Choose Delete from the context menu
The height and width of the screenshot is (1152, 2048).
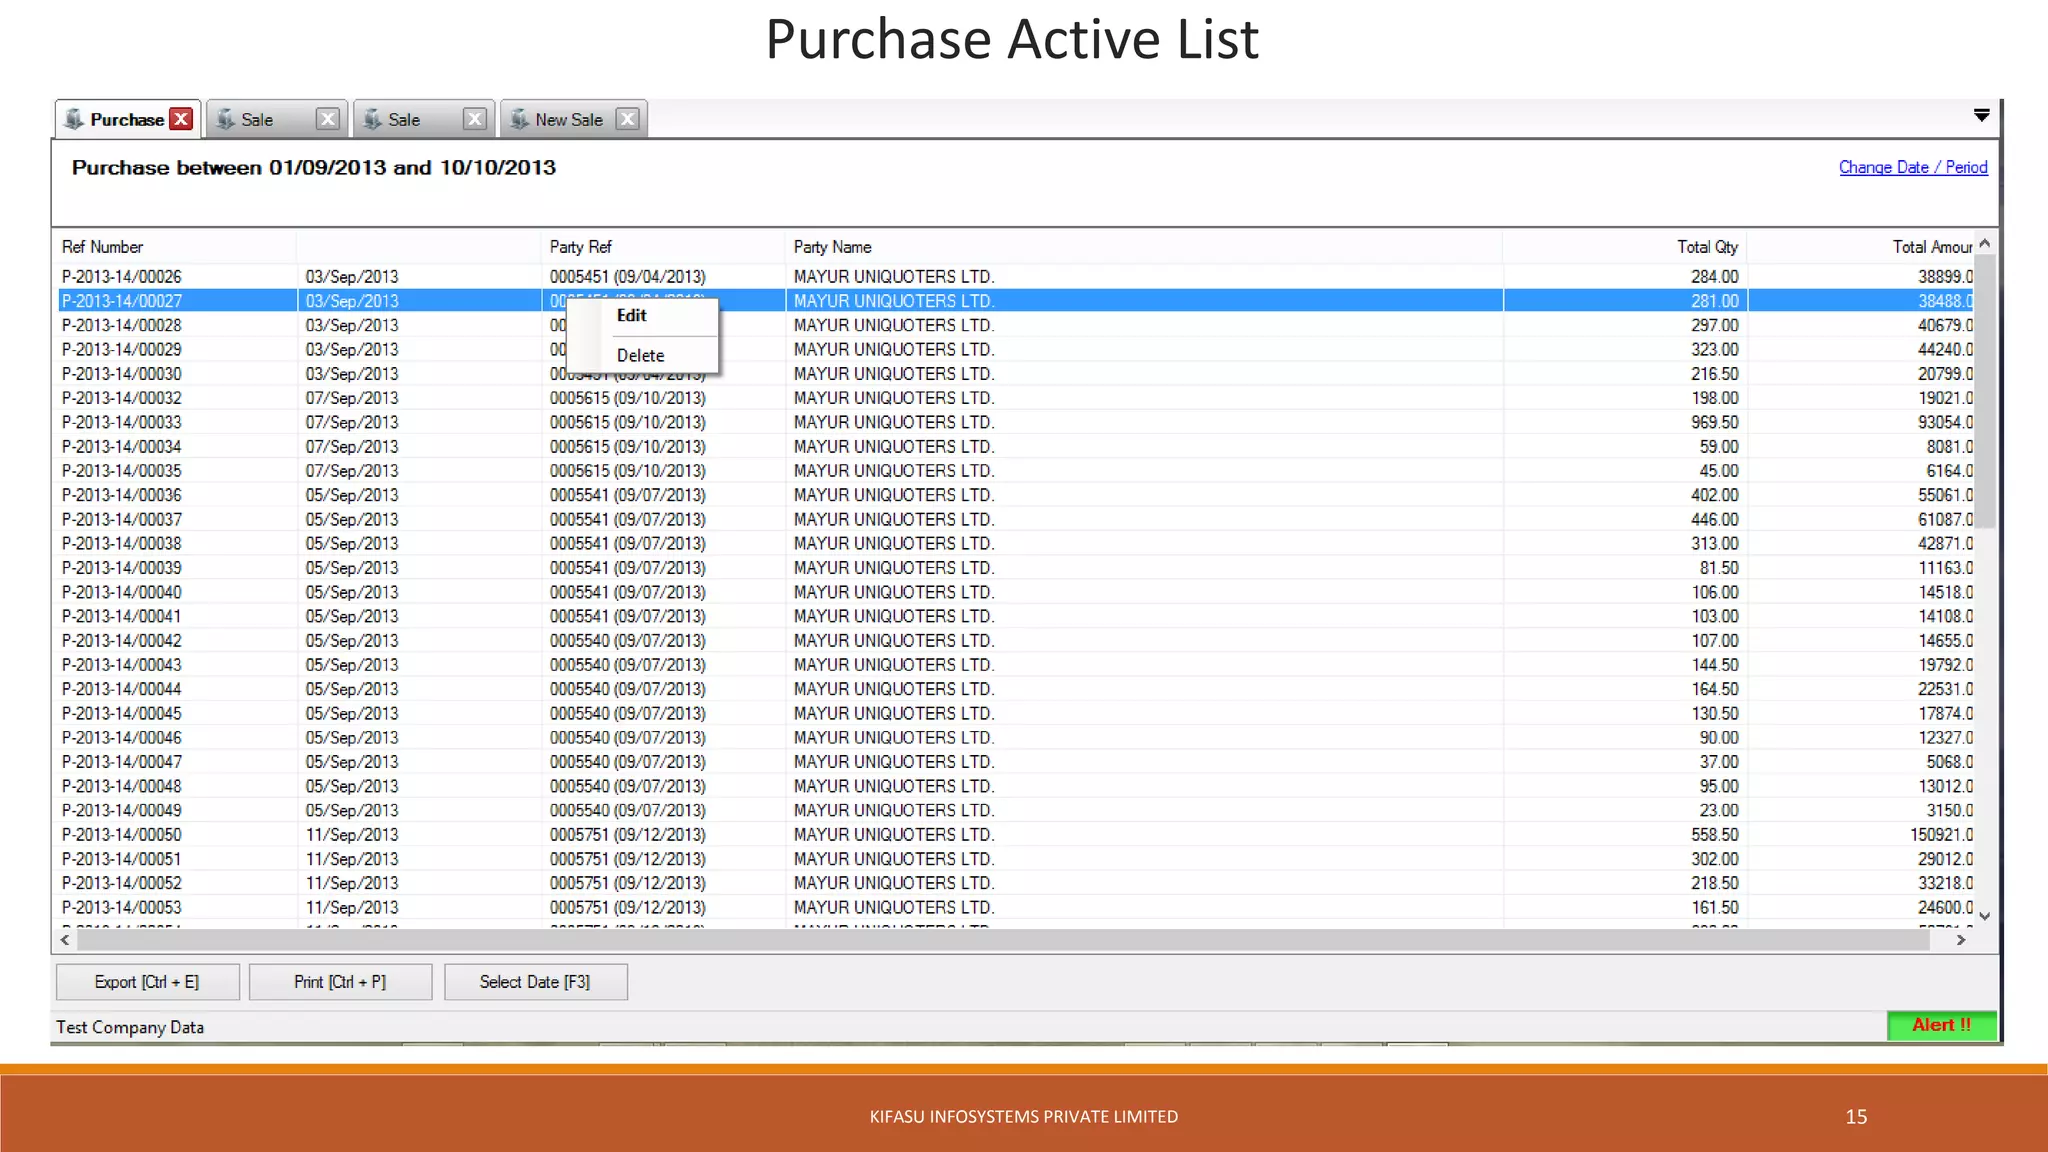642,355
